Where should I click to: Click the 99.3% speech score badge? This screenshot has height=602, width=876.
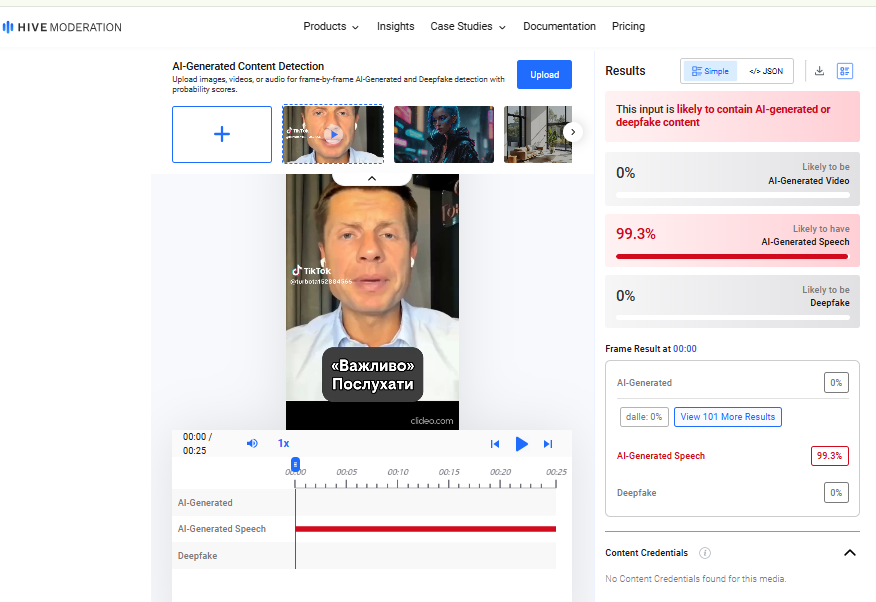[829, 456]
